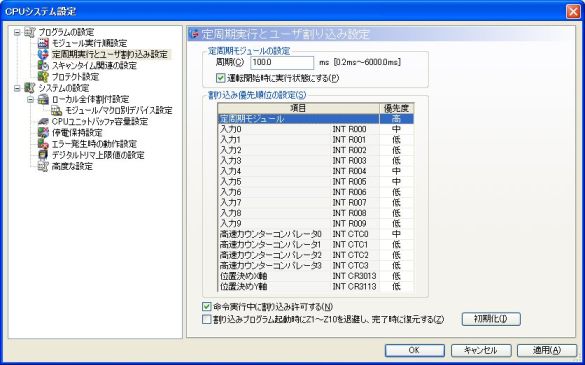Select the 入力0 row
Screen dimensions: 585x365
[316, 129]
